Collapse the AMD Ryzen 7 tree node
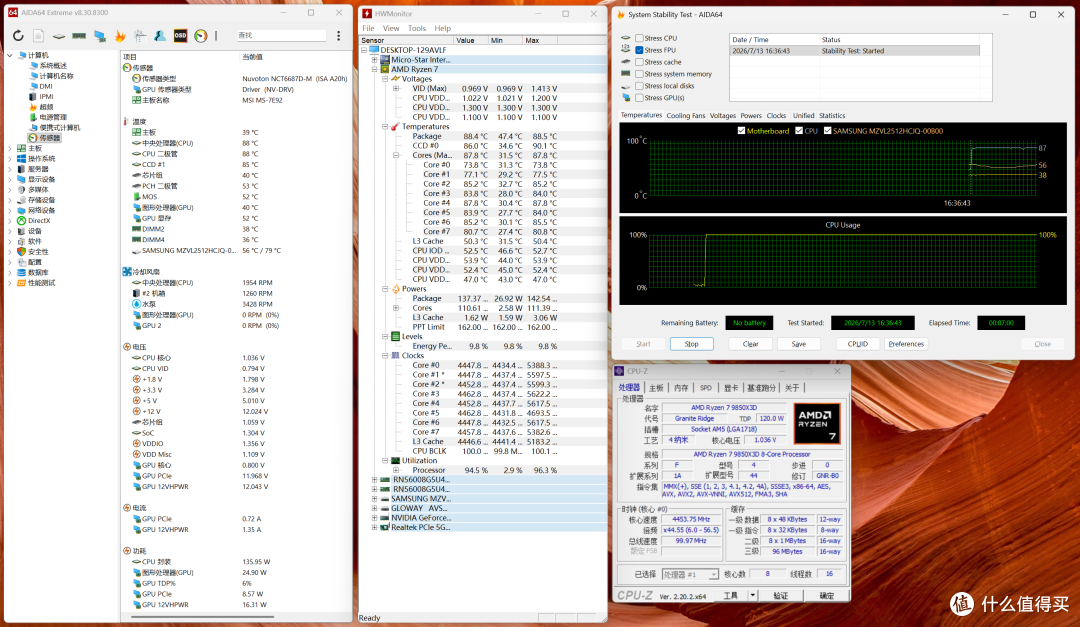Image resolution: width=1080 pixels, height=627 pixels. 375,70
